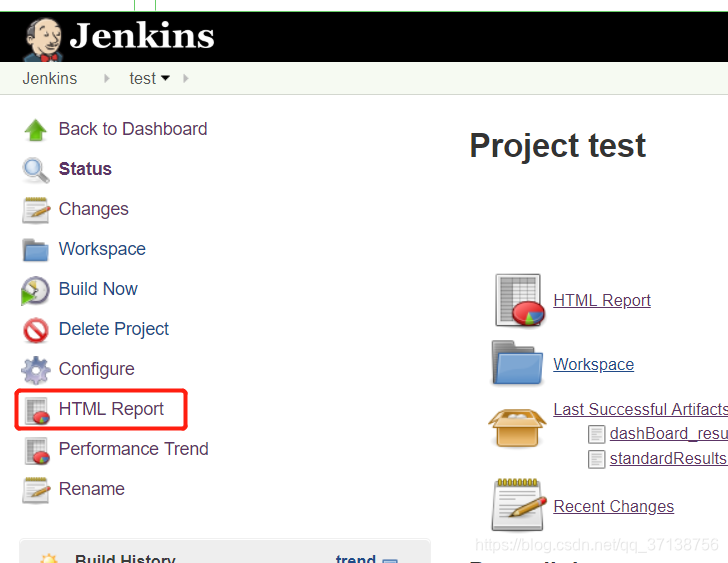Click the Changes notepad icon
Screen dimensions: 728x563
pyautogui.click(x=35, y=210)
